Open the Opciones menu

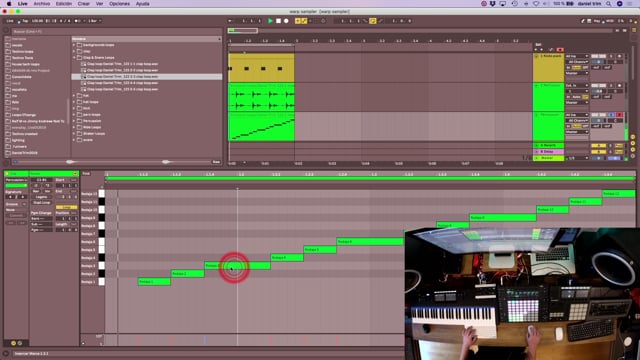tap(119, 4)
